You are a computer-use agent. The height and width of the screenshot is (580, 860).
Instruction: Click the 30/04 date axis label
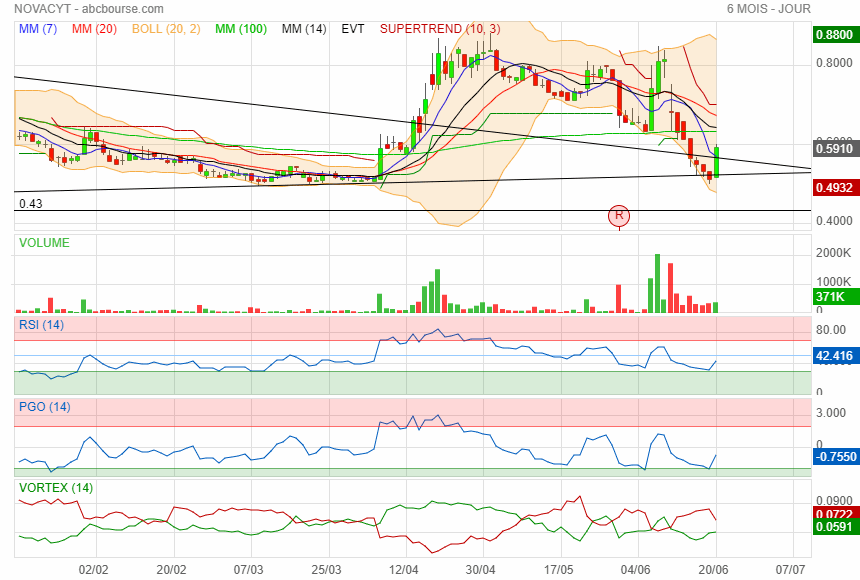[481, 570]
